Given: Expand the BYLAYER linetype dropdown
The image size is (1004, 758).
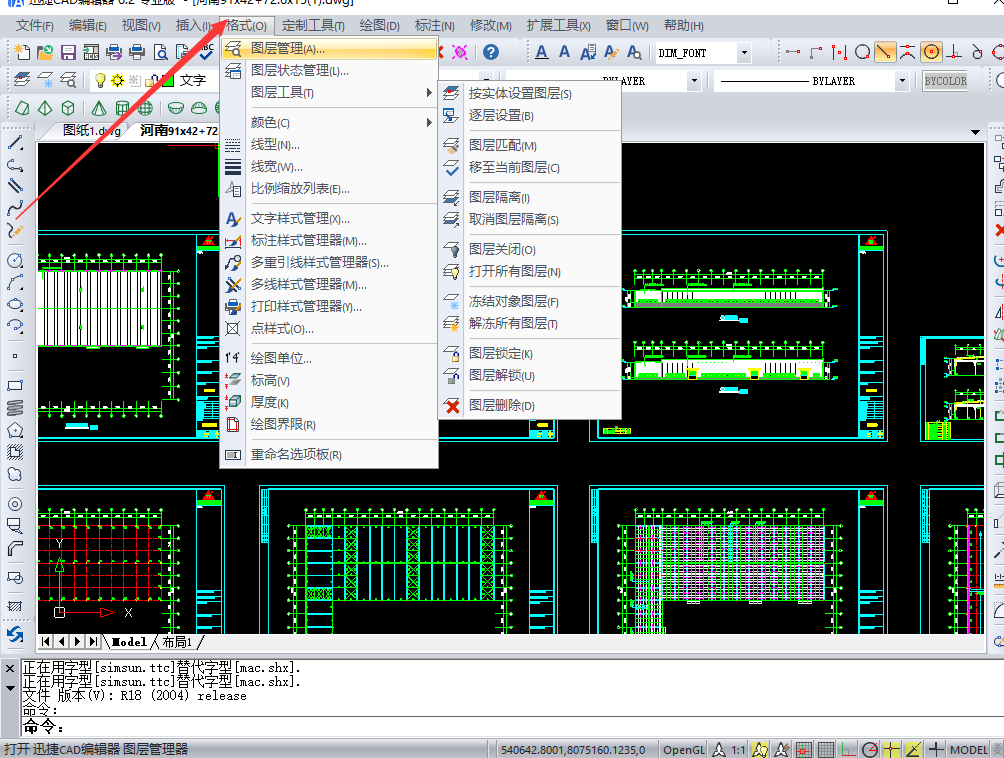Looking at the screenshot, I should 903,79.
